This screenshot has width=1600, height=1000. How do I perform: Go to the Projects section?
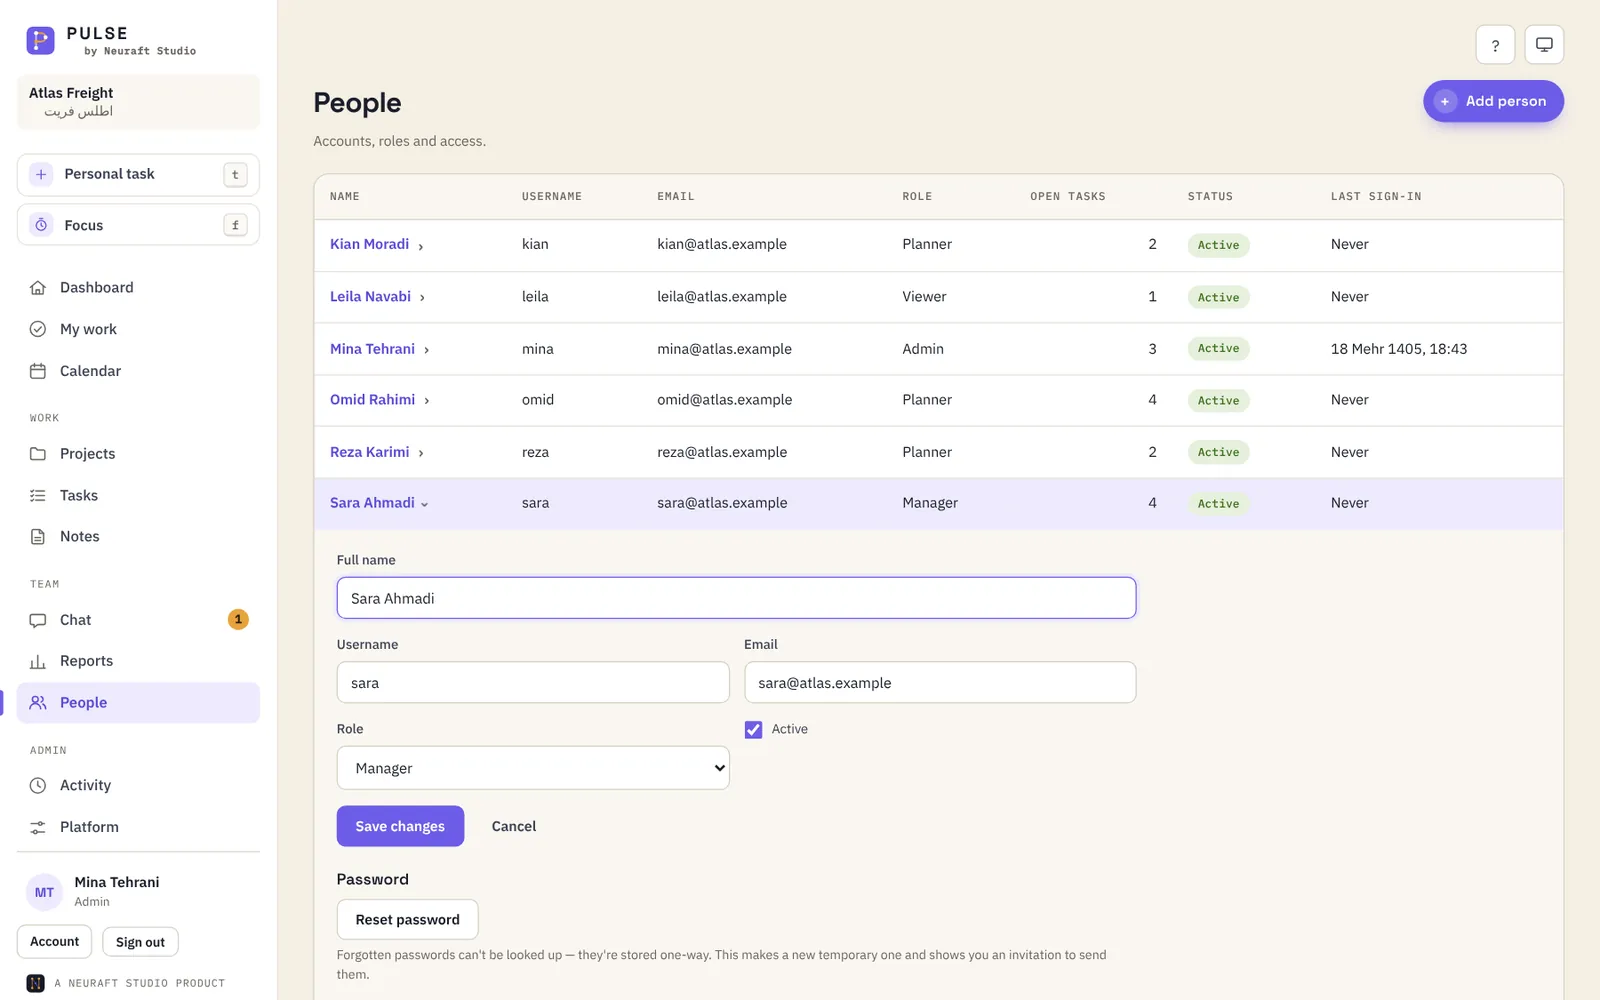point(138,454)
